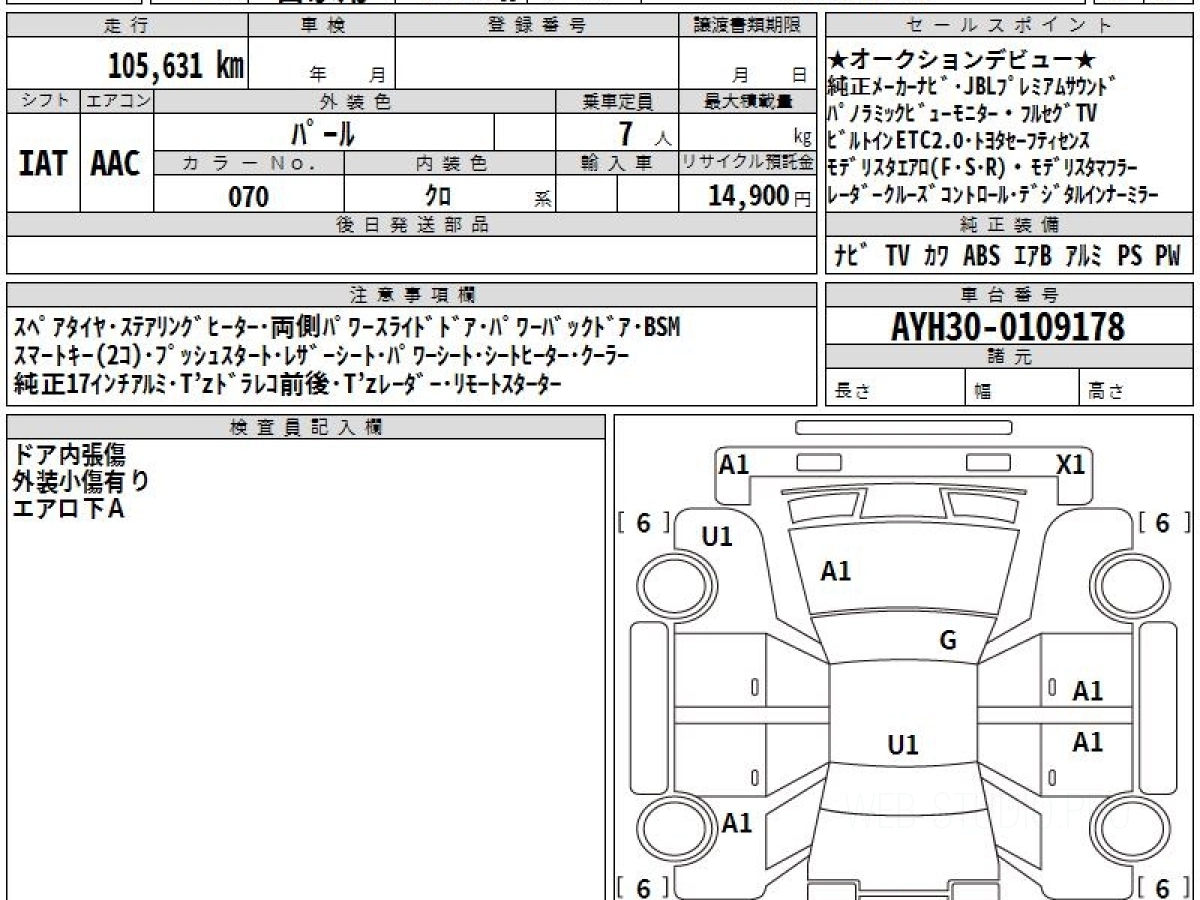Select the エアコン header cell

click(116, 101)
